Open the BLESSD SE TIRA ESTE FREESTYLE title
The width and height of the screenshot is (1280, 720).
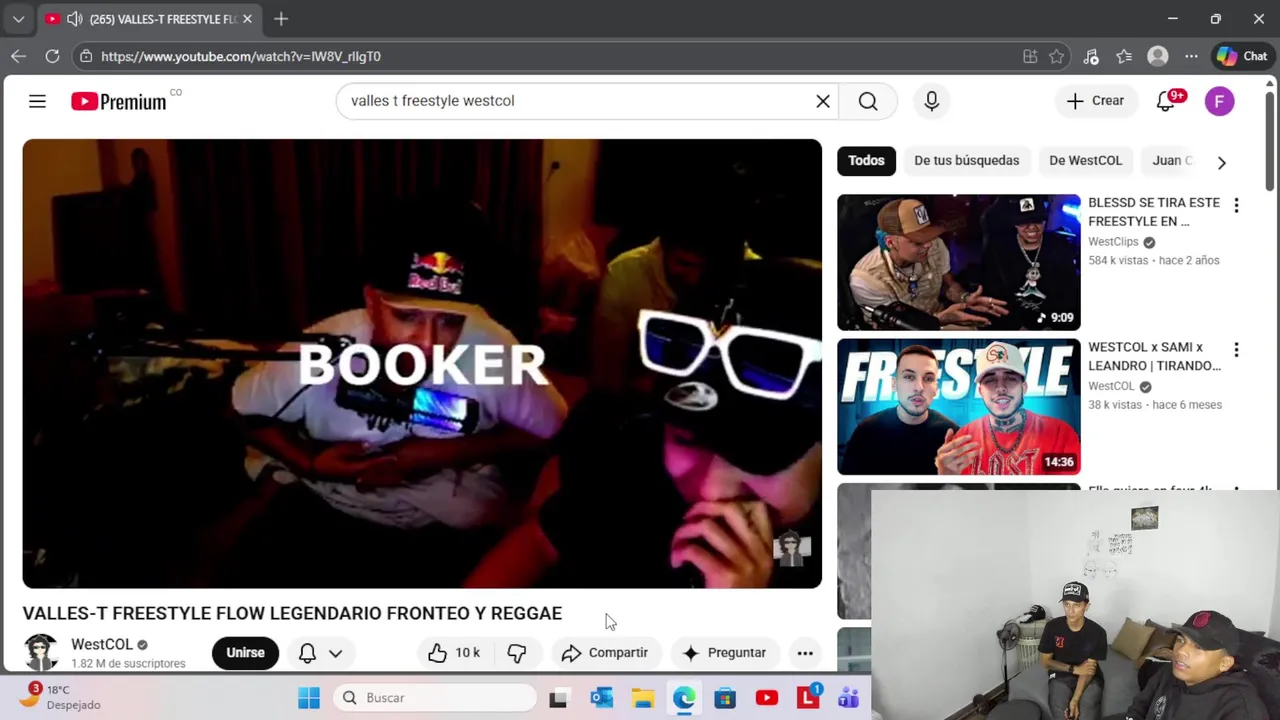(1154, 212)
